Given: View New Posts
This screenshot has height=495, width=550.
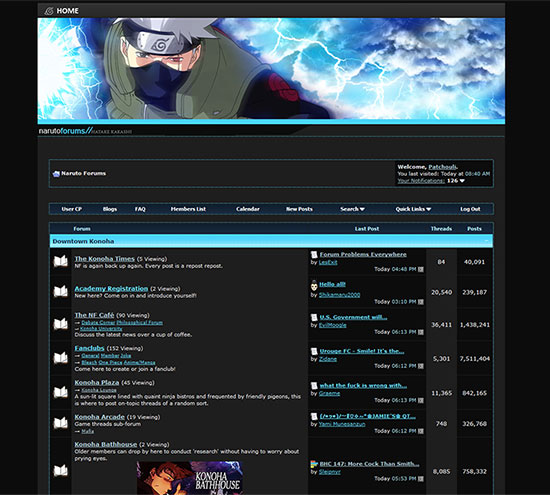Looking at the screenshot, I should (x=299, y=209).
